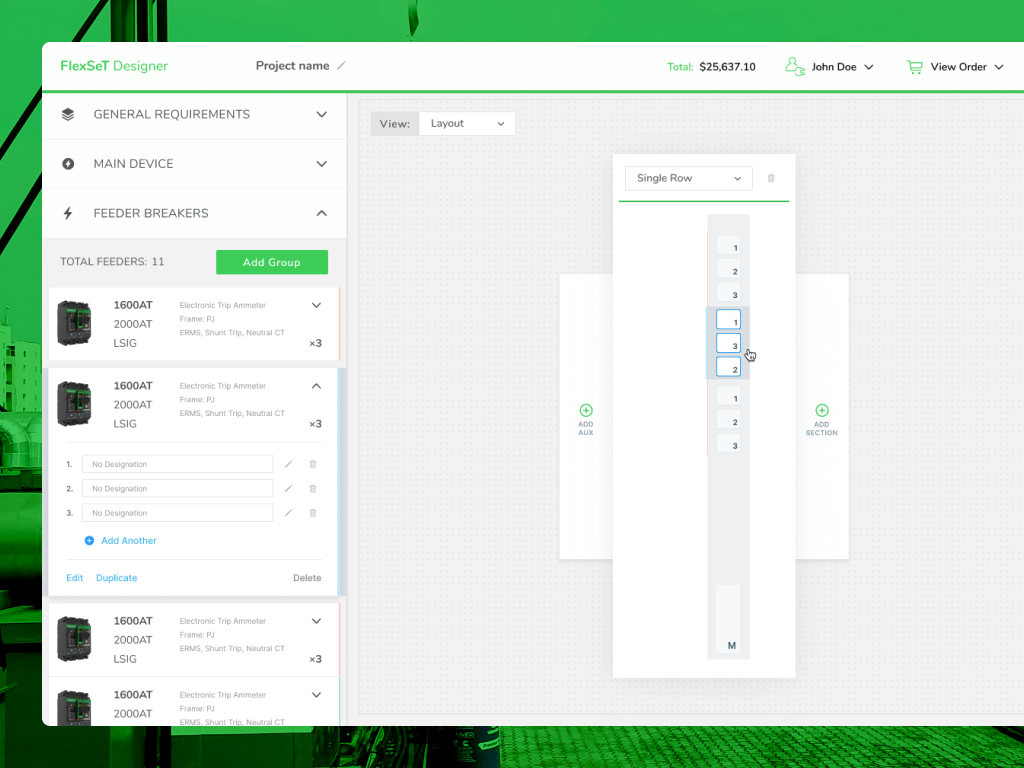Edit project name with pencil icon
The width and height of the screenshot is (1024, 768).
tap(341, 65)
